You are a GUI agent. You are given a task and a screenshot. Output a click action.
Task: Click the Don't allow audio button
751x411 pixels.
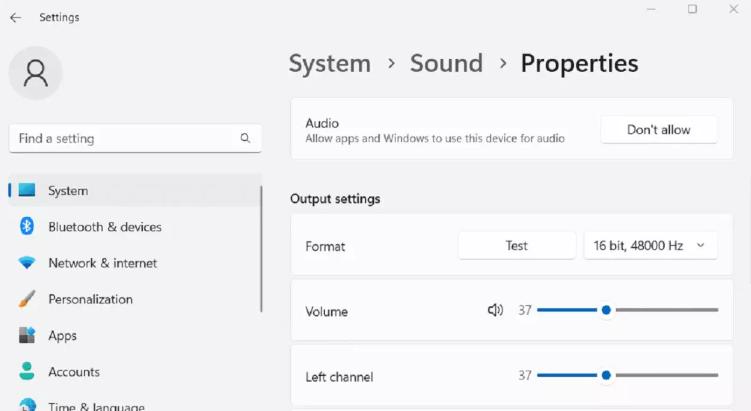click(x=659, y=130)
